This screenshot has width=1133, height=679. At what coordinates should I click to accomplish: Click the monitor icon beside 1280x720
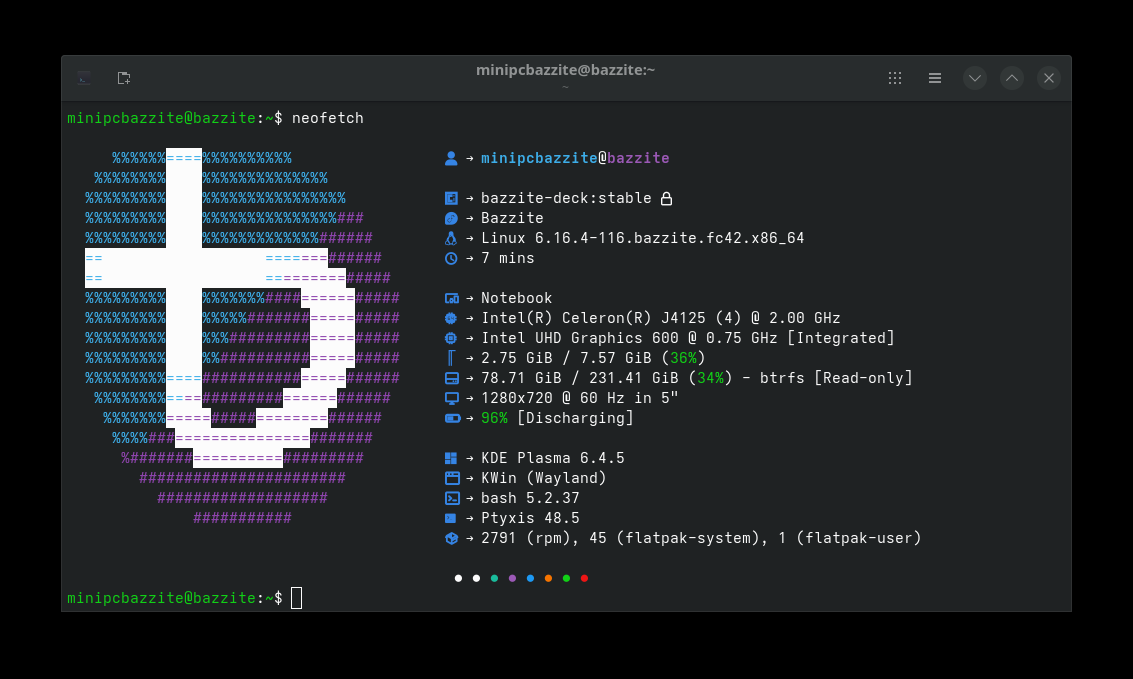(452, 399)
